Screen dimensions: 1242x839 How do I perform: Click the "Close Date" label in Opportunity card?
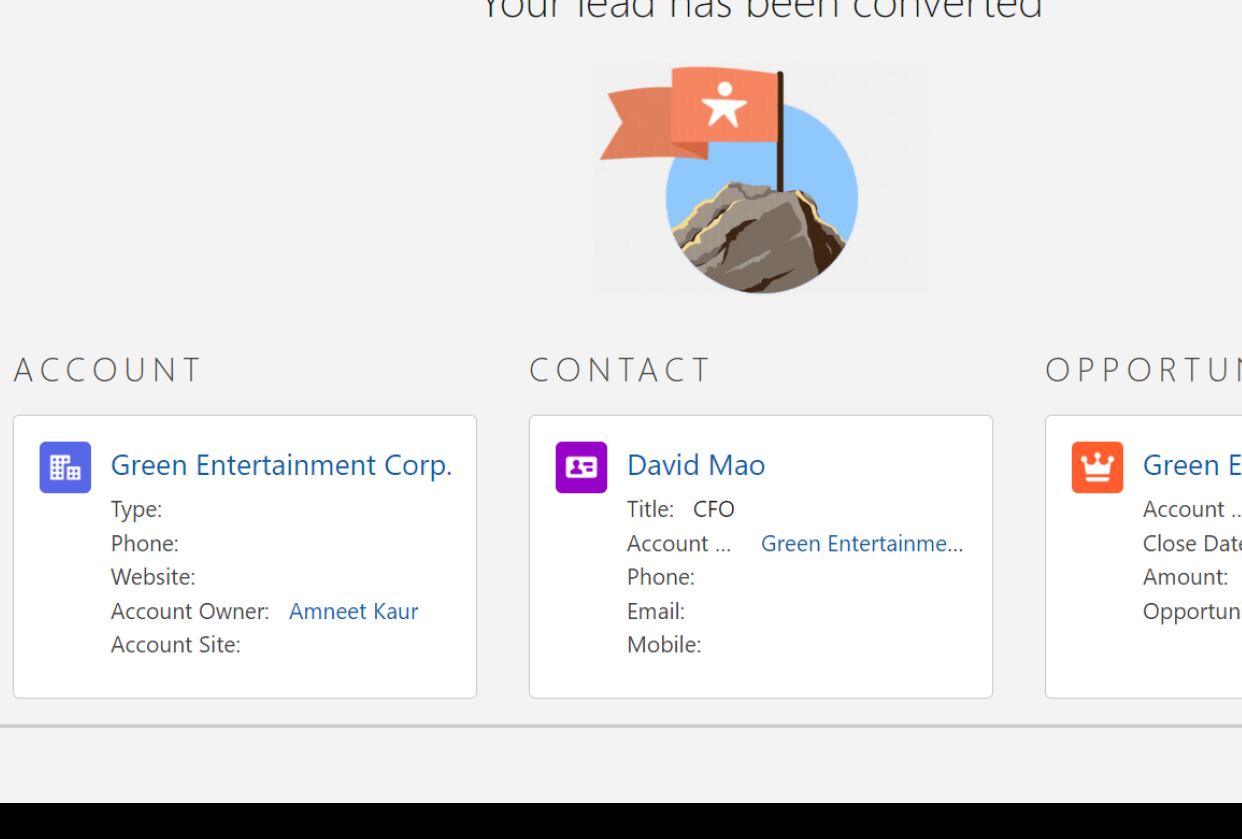1192,543
